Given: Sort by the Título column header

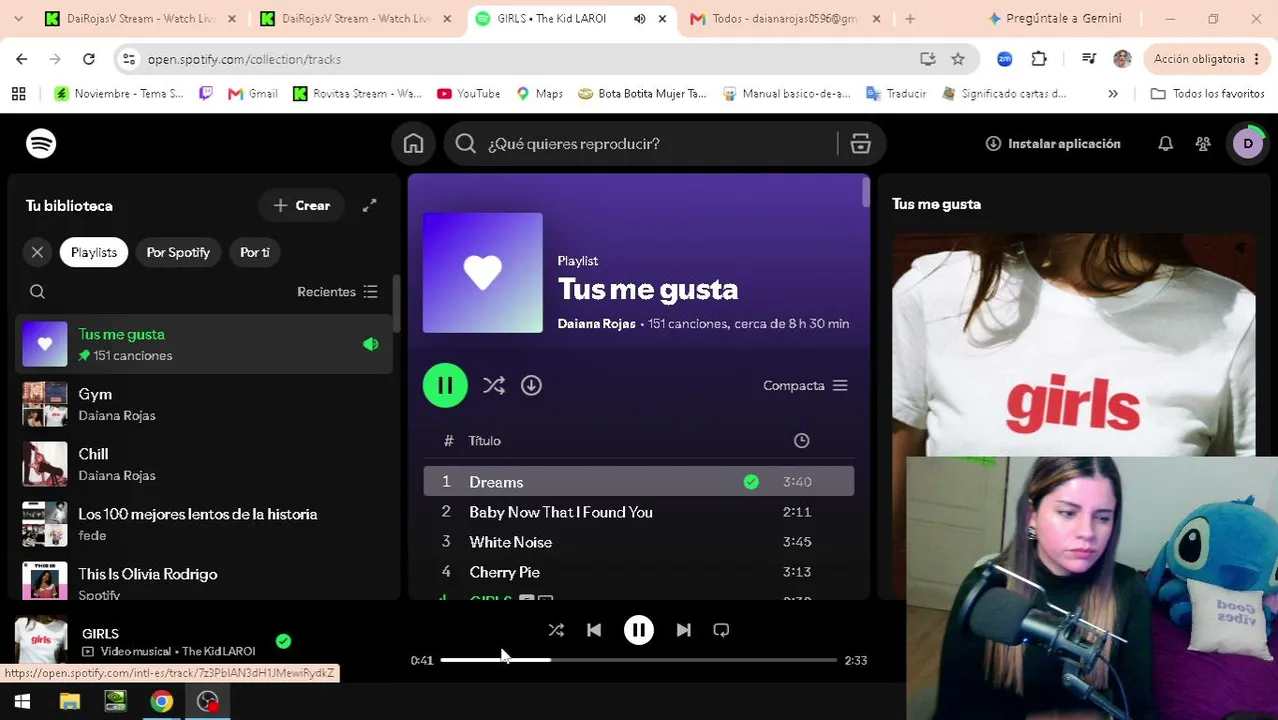Looking at the screenshot, I should (x=485, y=441).
